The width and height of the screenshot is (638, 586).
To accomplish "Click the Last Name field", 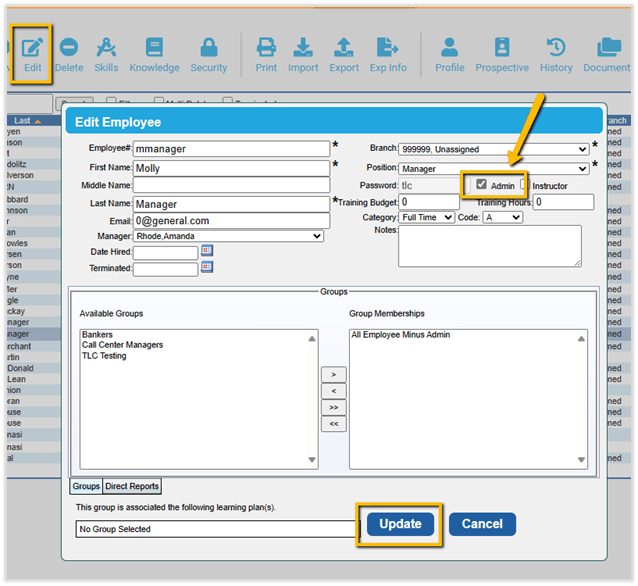I will tap(231, 204).
